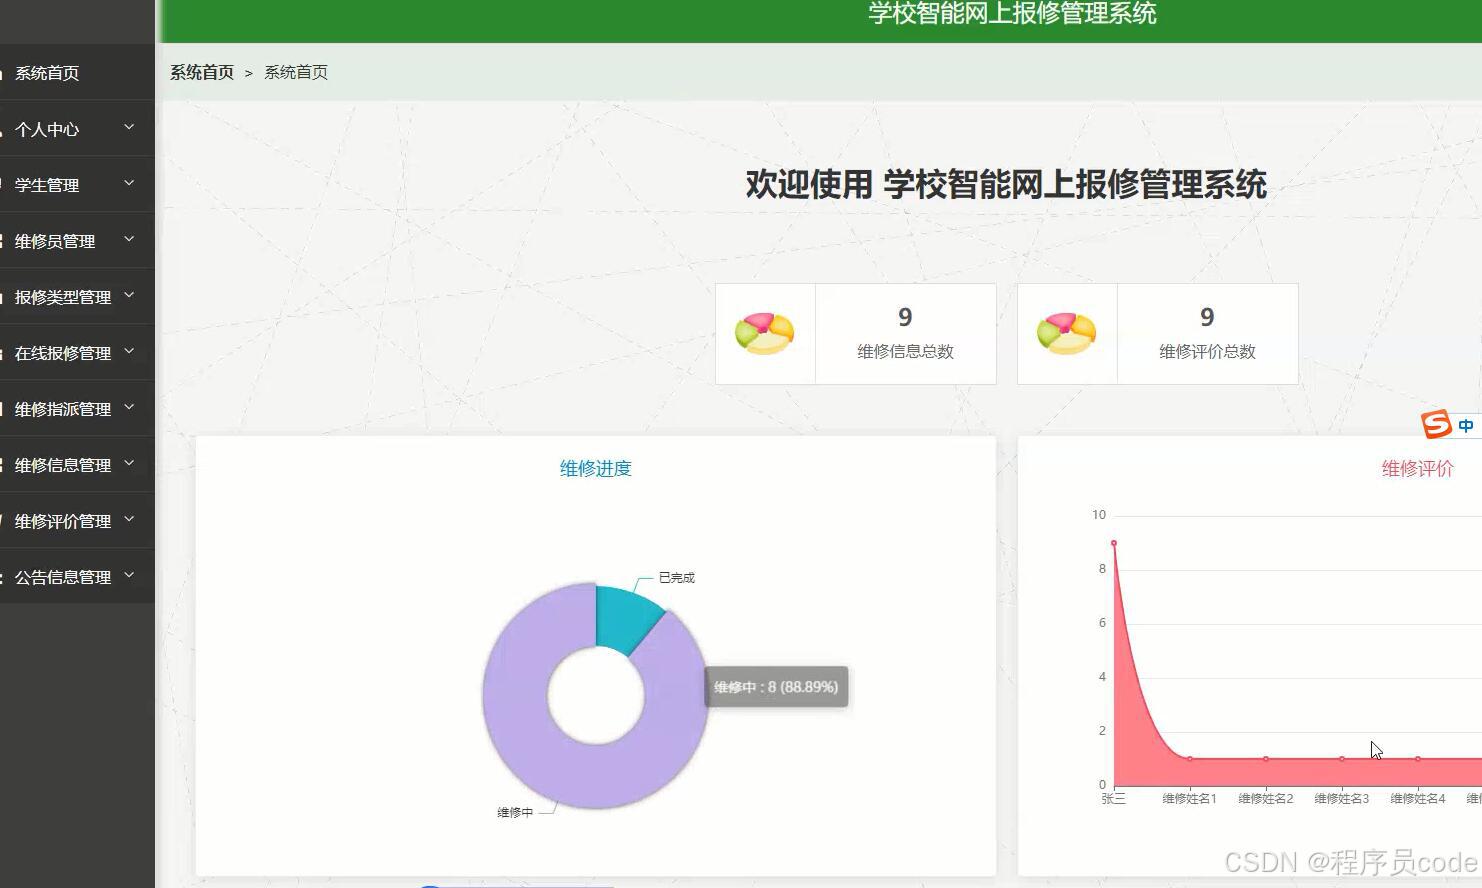Expand the 维修评价管理 menu chevron

coord(128,519)
